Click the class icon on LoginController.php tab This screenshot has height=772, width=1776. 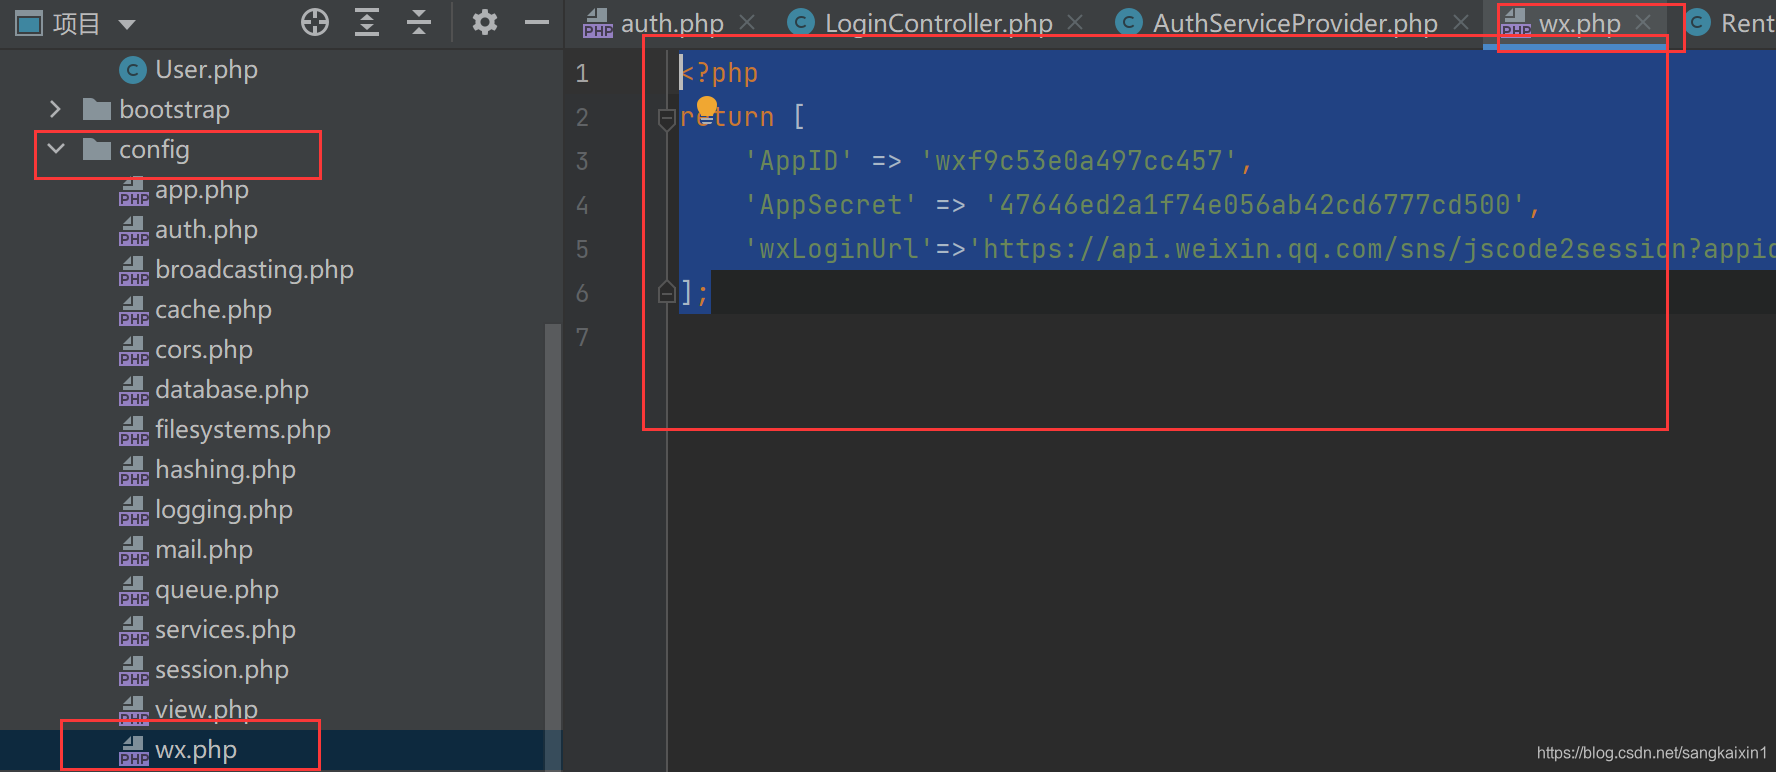(801, 22)
